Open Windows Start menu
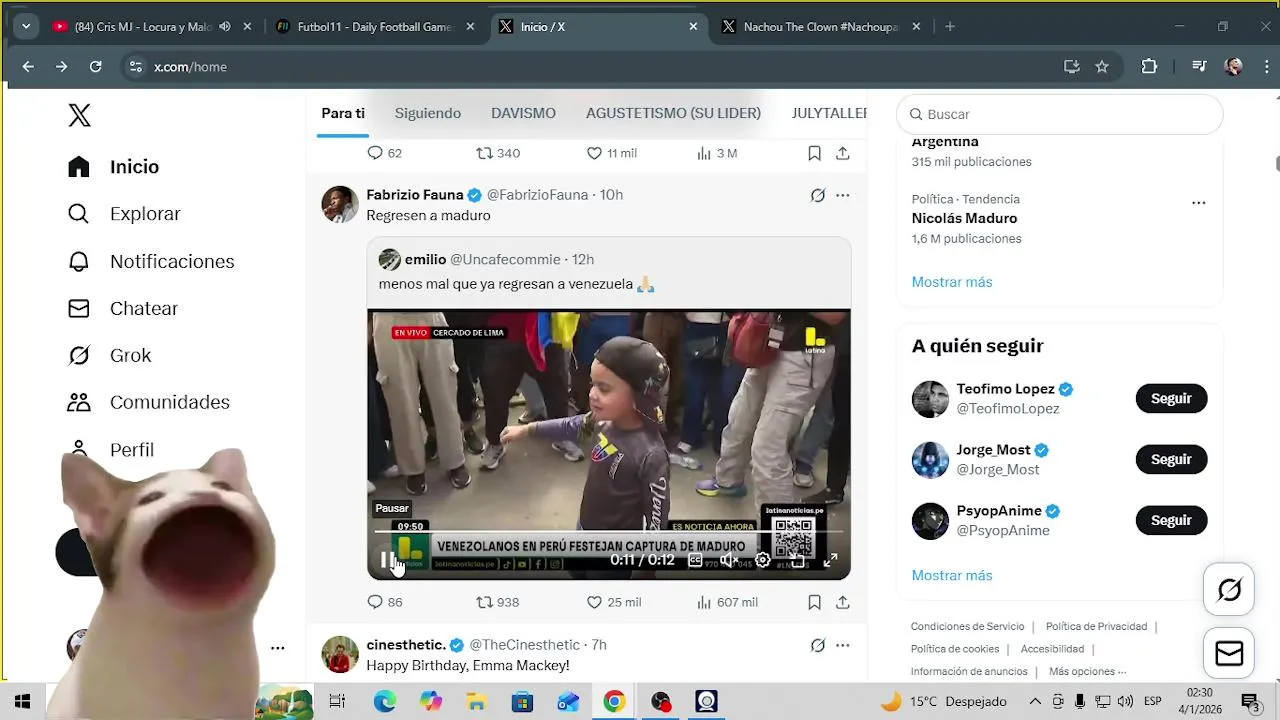The image size is (1280, 720). click(22, 701)
